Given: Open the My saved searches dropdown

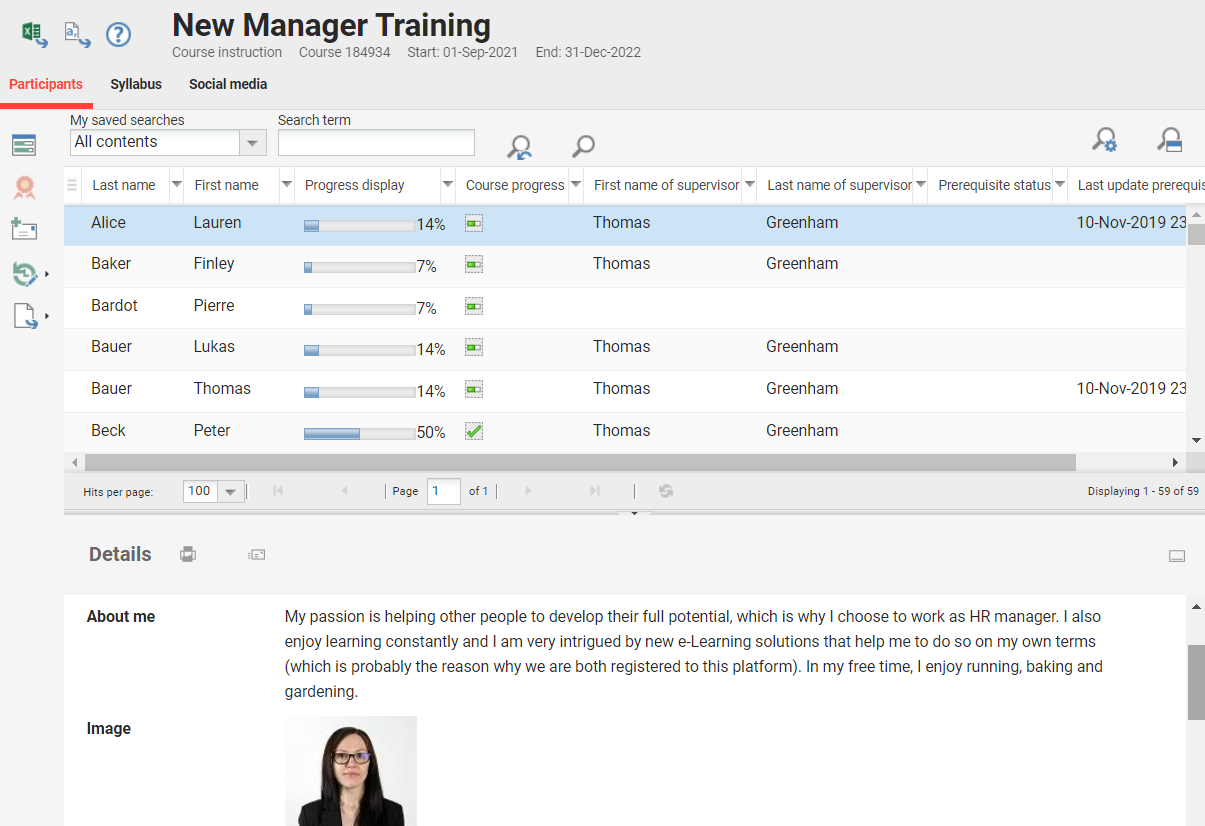Looking at the screenshot, I should point(253,143).
